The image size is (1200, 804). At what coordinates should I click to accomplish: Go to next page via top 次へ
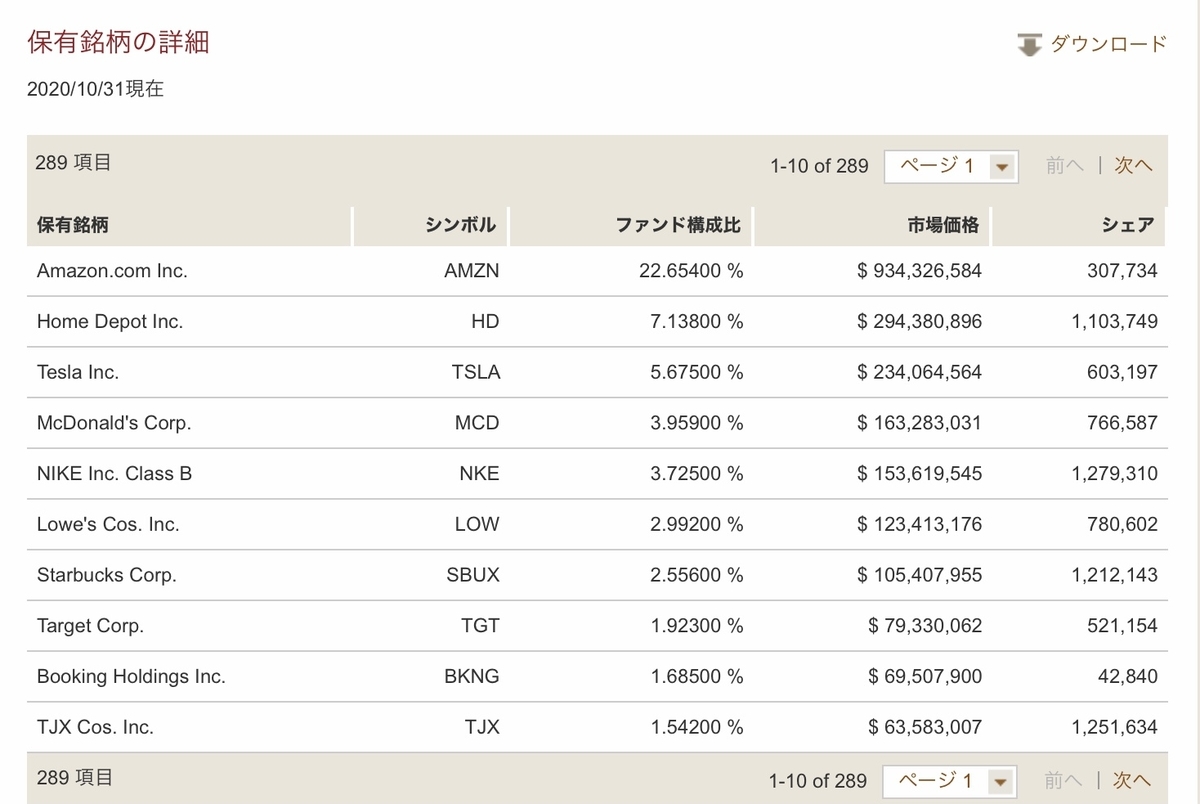tap(1133, 166)
